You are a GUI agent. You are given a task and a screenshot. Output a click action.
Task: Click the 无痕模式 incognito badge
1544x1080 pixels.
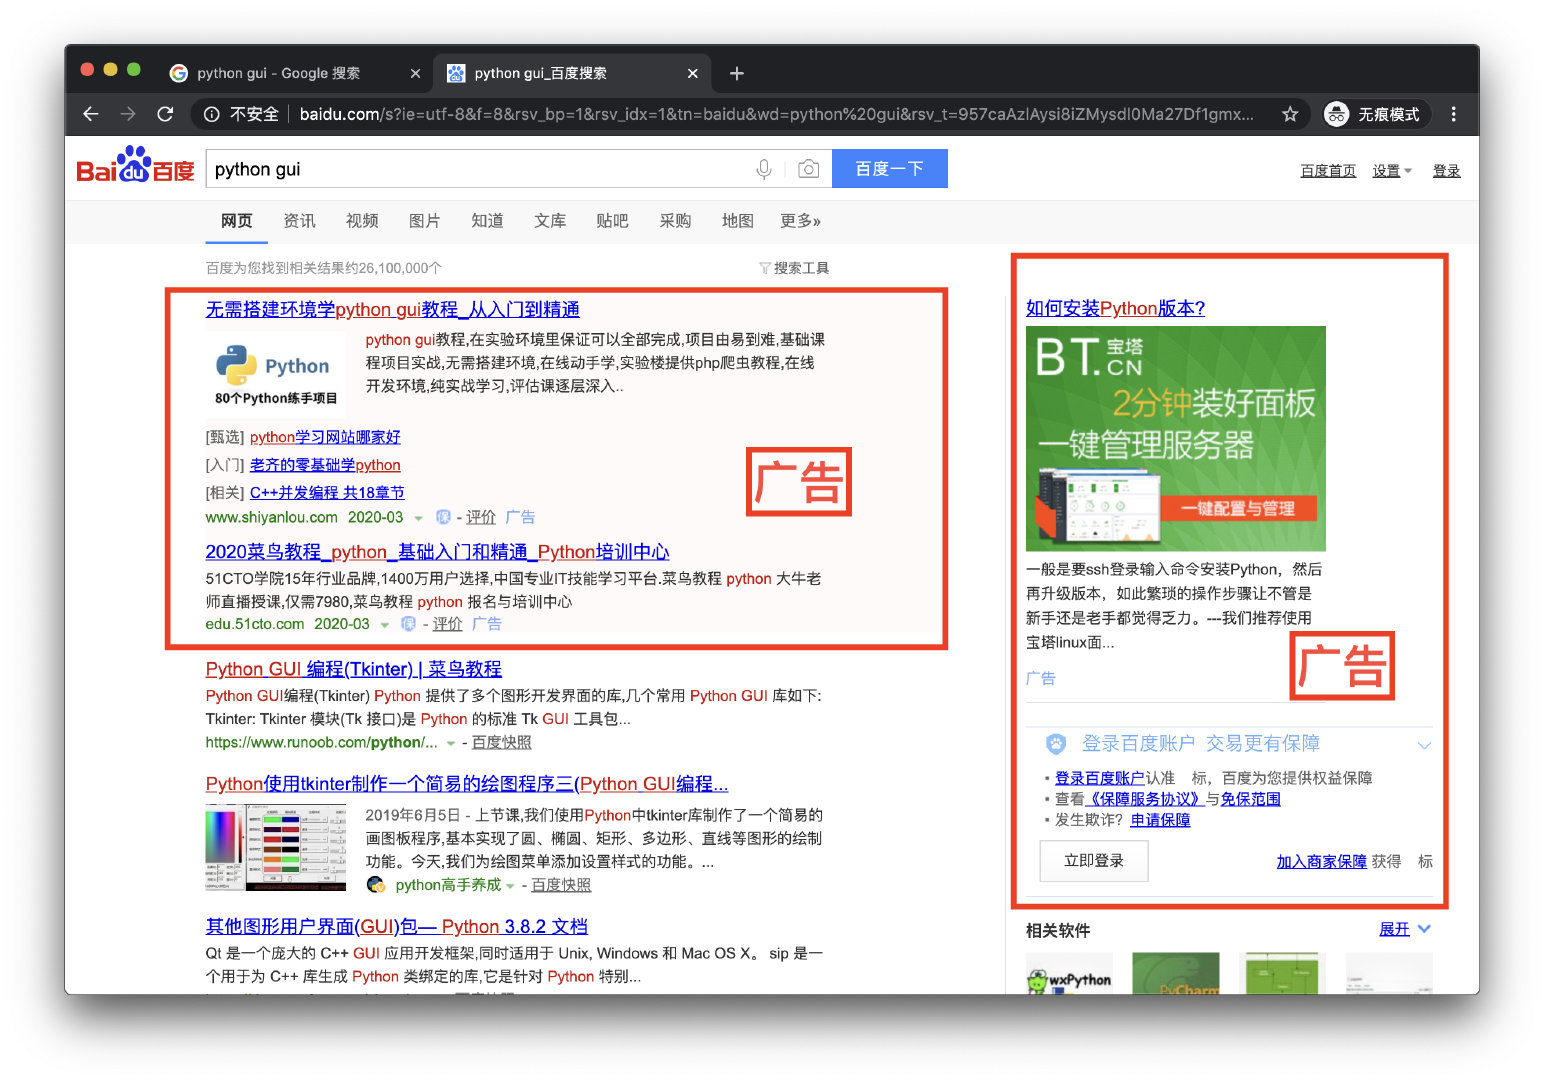coord(1372,114)
